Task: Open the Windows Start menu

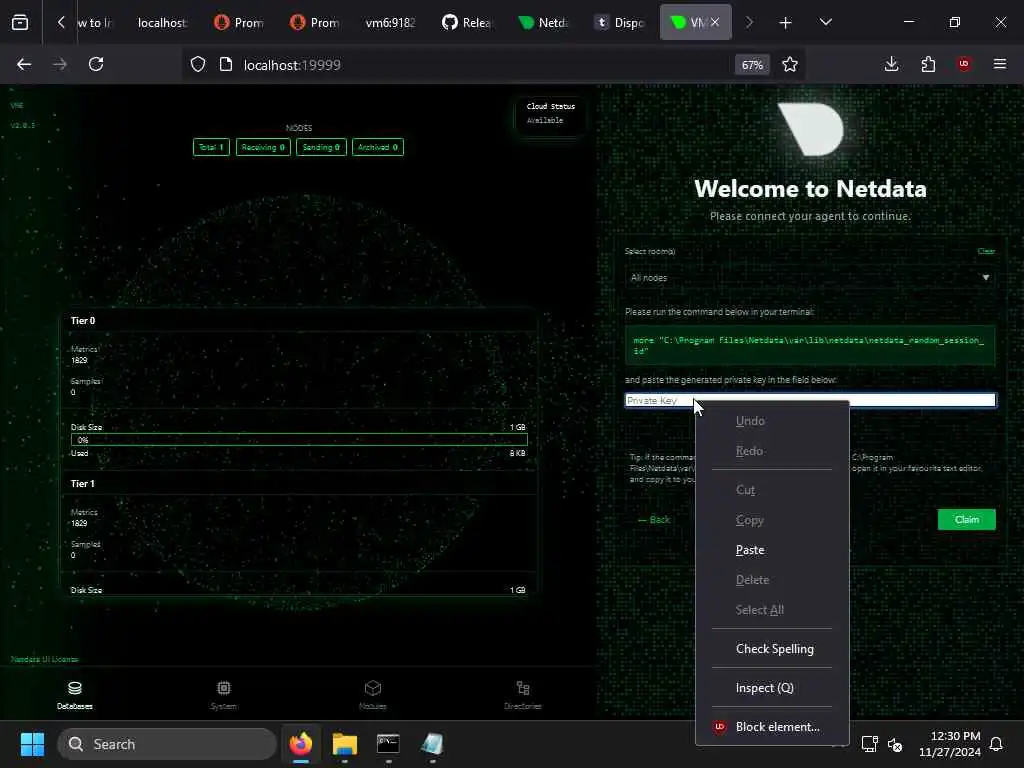Action: point(32,744)
